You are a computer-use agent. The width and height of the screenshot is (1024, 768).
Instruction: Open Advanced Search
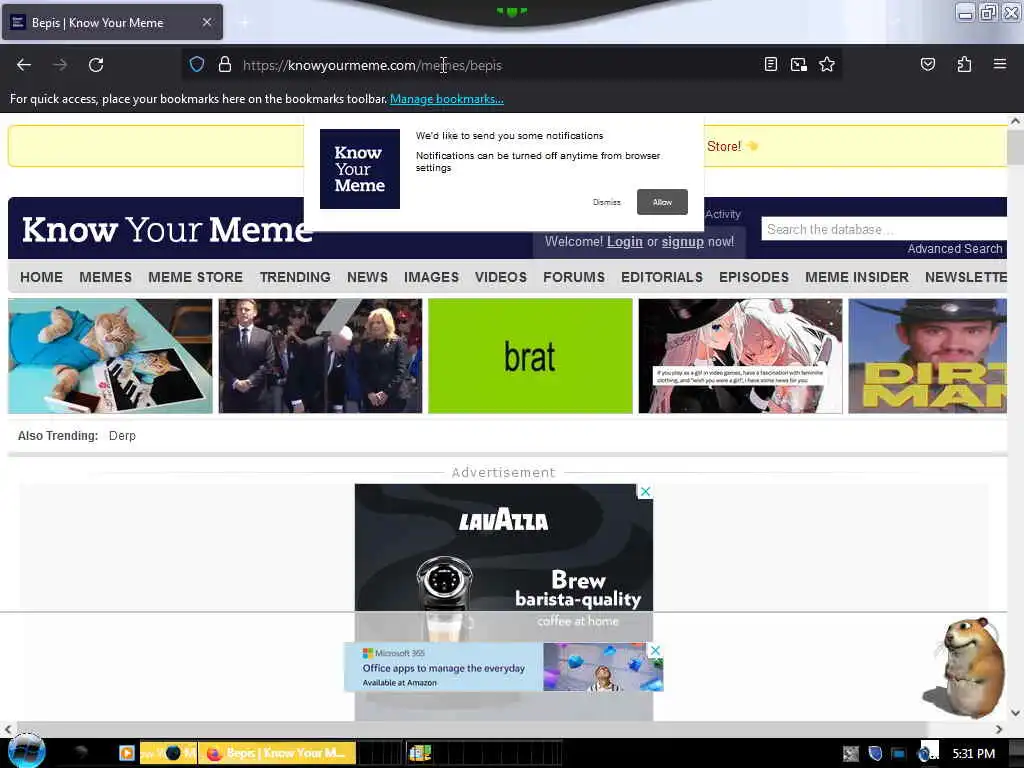pyautogui.click(x=955, y=249)
